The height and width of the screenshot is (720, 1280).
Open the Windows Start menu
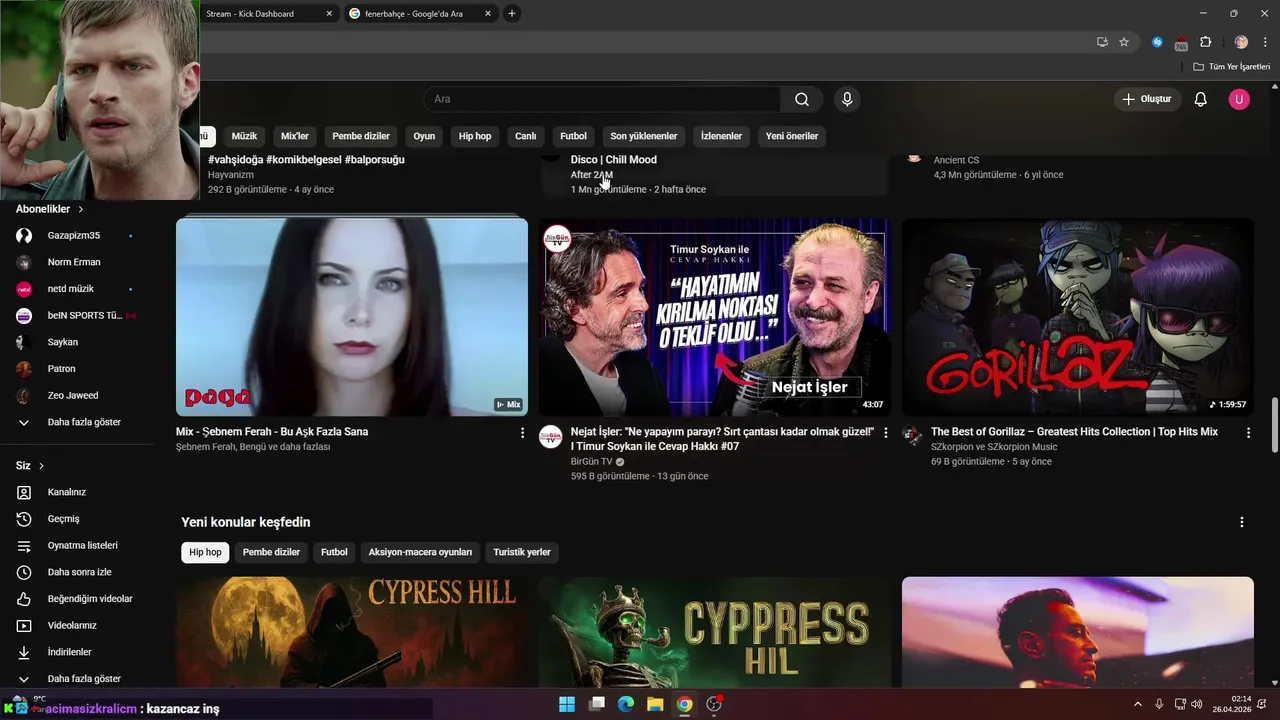(567, 704)
